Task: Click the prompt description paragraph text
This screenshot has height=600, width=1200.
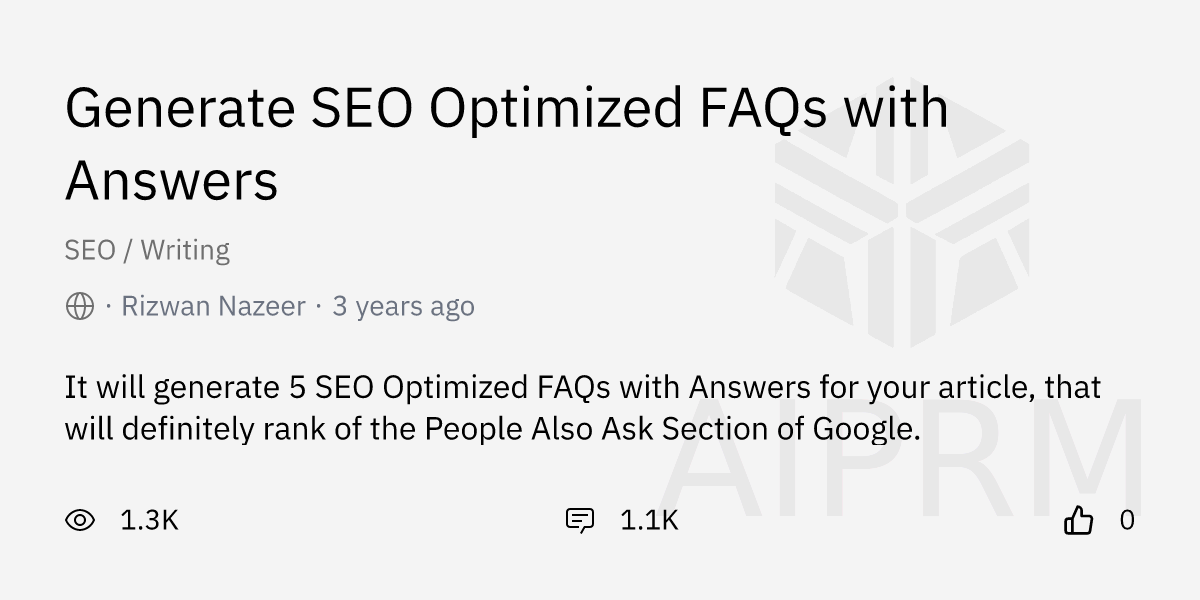Action: pyautogui.click(x=580, y=408)
